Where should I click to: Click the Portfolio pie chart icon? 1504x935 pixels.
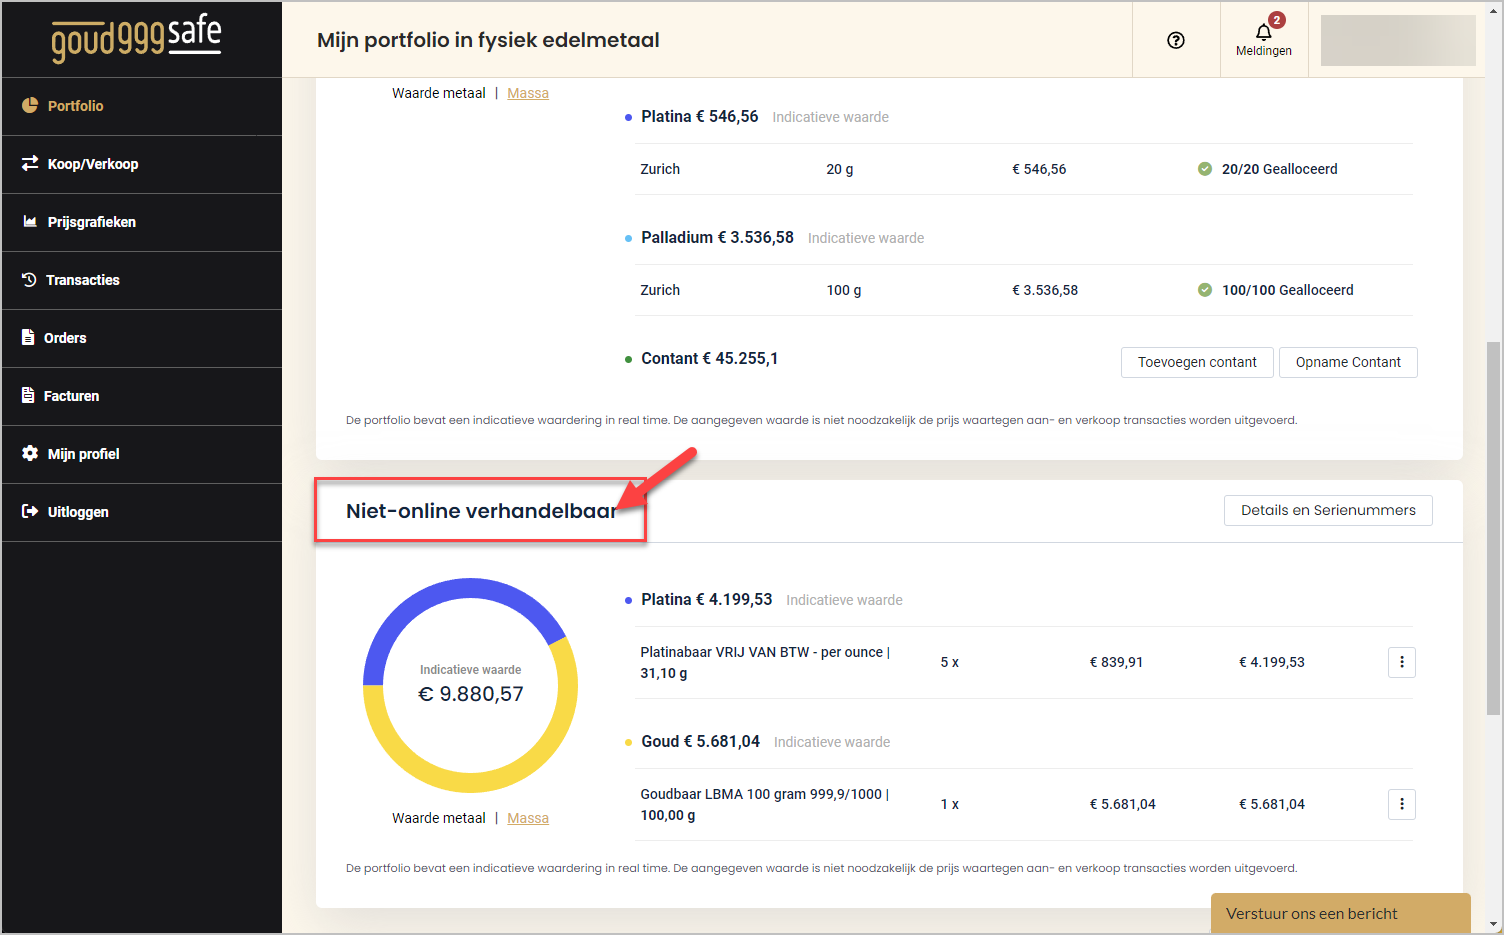coord(30,105)
